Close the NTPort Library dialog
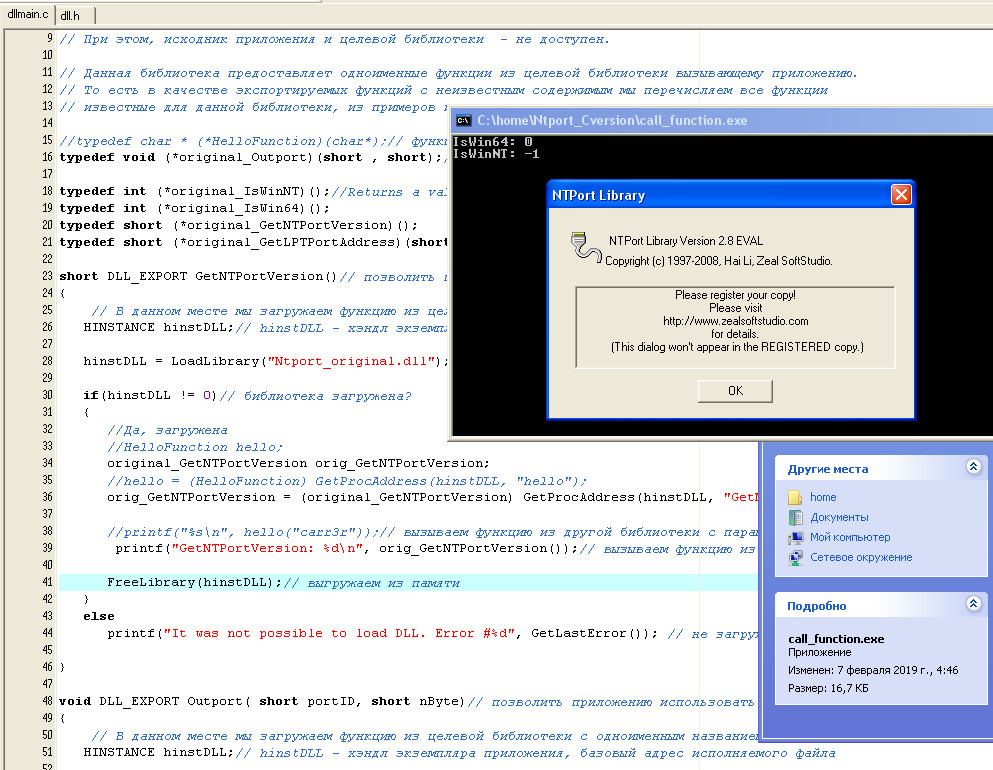The image size is (993, 770). (900, 195)
